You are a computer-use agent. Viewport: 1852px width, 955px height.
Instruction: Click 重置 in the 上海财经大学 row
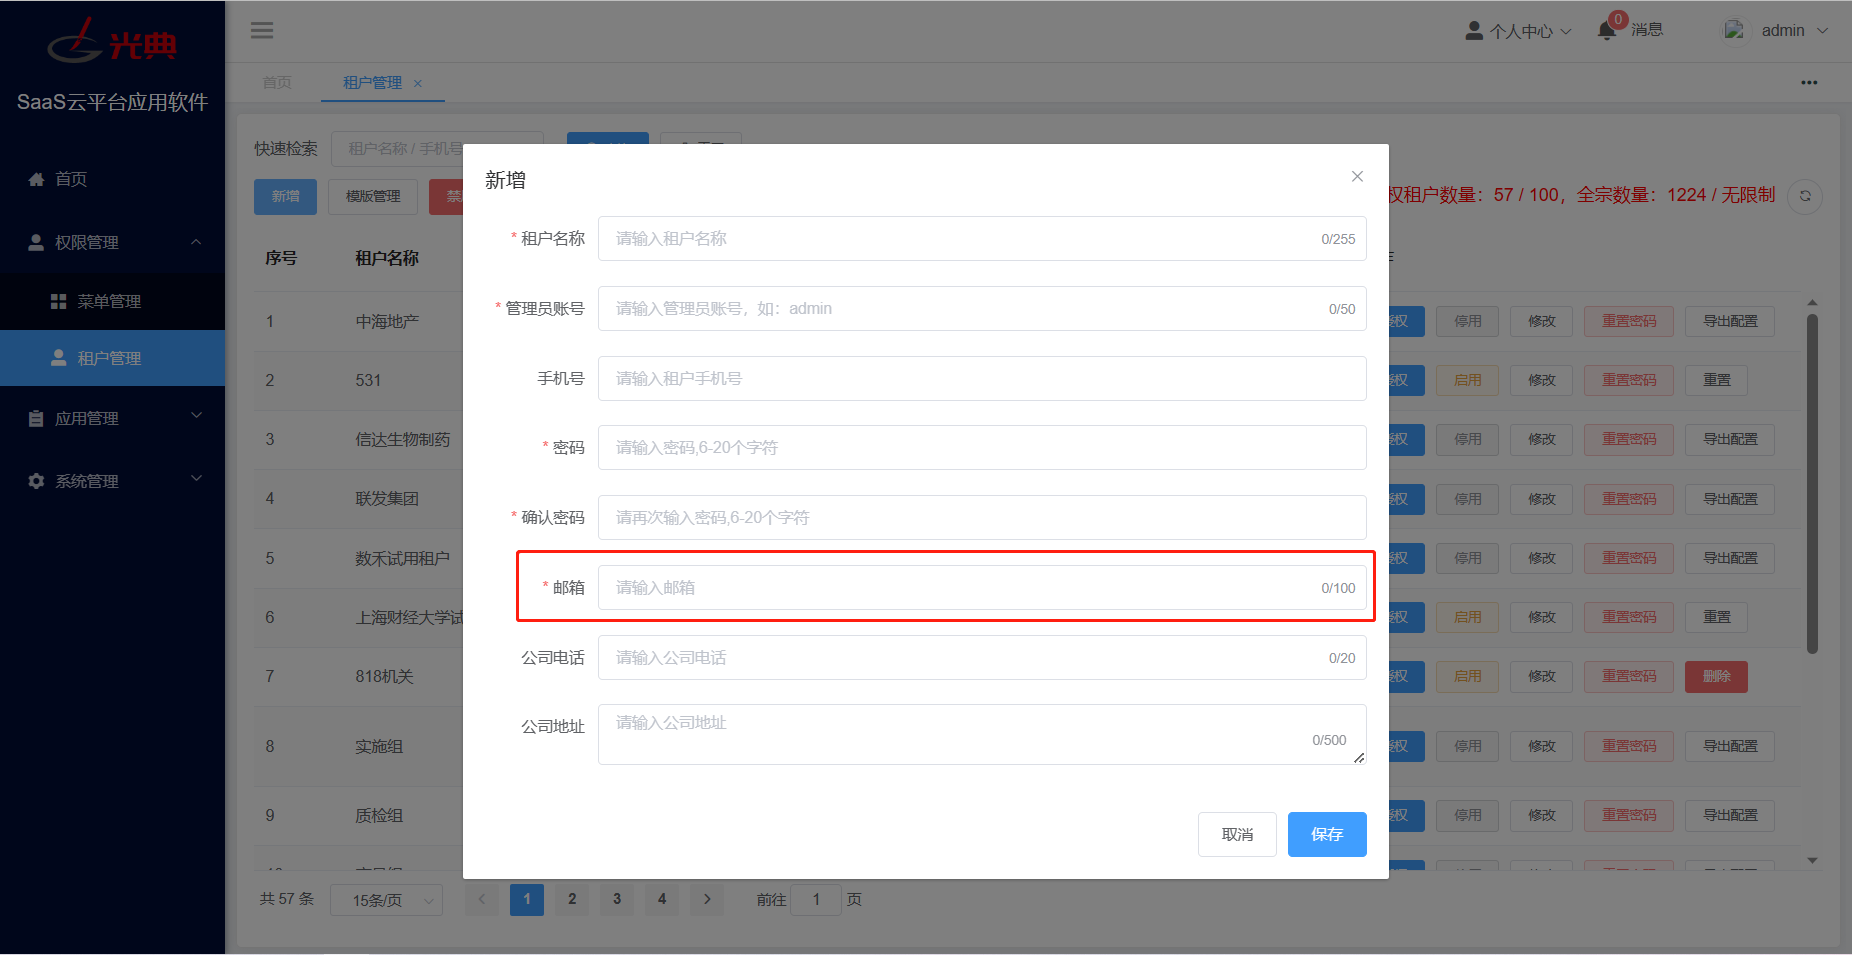tap(1716, 617)
